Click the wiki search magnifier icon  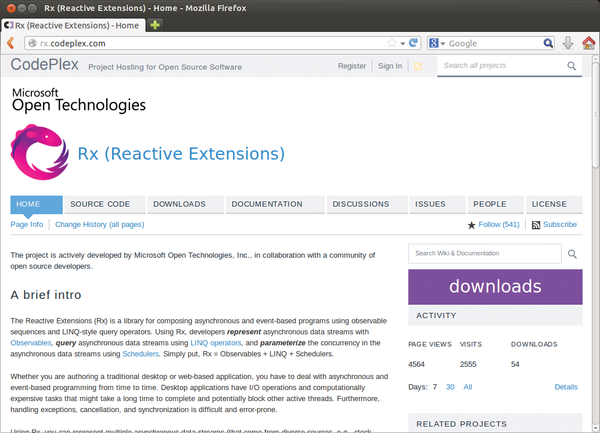(572, 254)
